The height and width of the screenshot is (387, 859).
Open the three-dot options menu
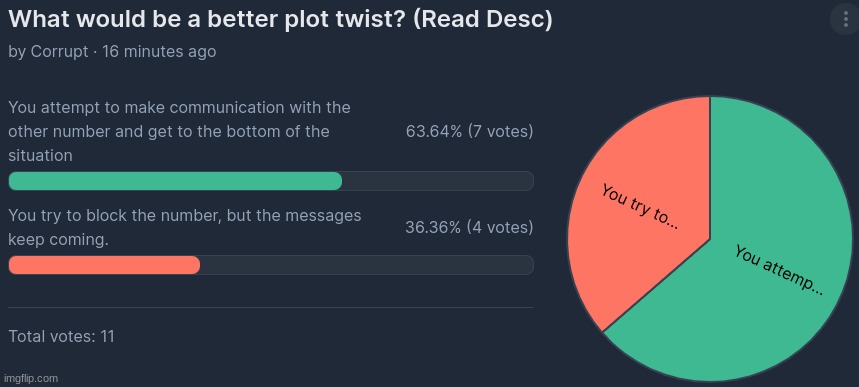pos(844,20)
